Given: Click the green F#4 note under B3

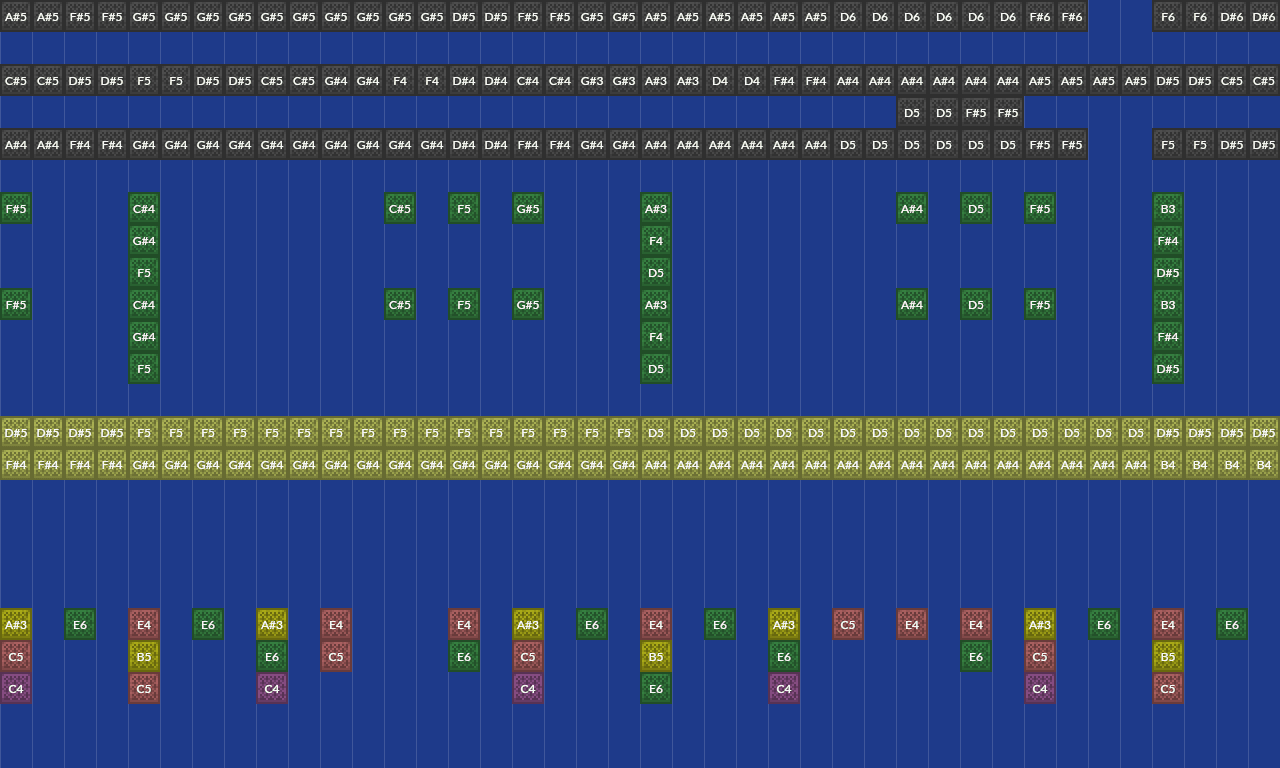Looking at the screenshot, I should click(x=1167, y=241).
